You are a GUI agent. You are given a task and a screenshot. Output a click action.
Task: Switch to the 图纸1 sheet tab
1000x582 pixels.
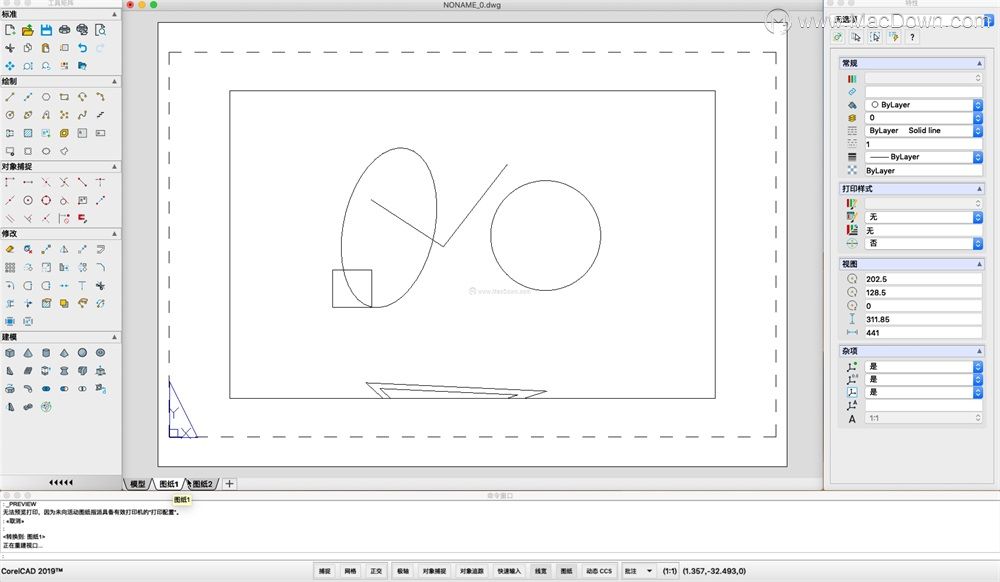[x=169, y=484]
